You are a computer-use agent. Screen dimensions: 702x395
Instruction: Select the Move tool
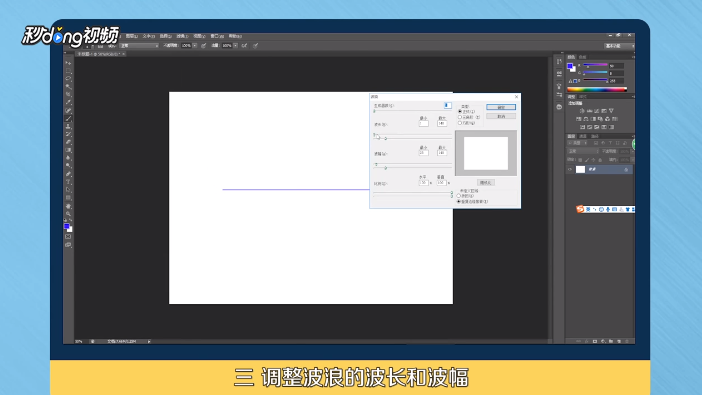(x=68, y=63)
